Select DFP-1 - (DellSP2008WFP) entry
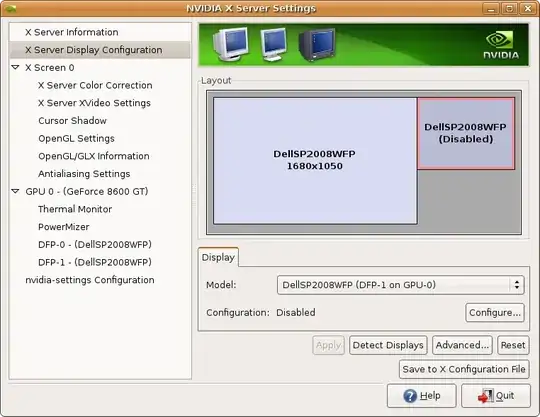This screenshot has height=417, width=540. click(x=95, y=262)
